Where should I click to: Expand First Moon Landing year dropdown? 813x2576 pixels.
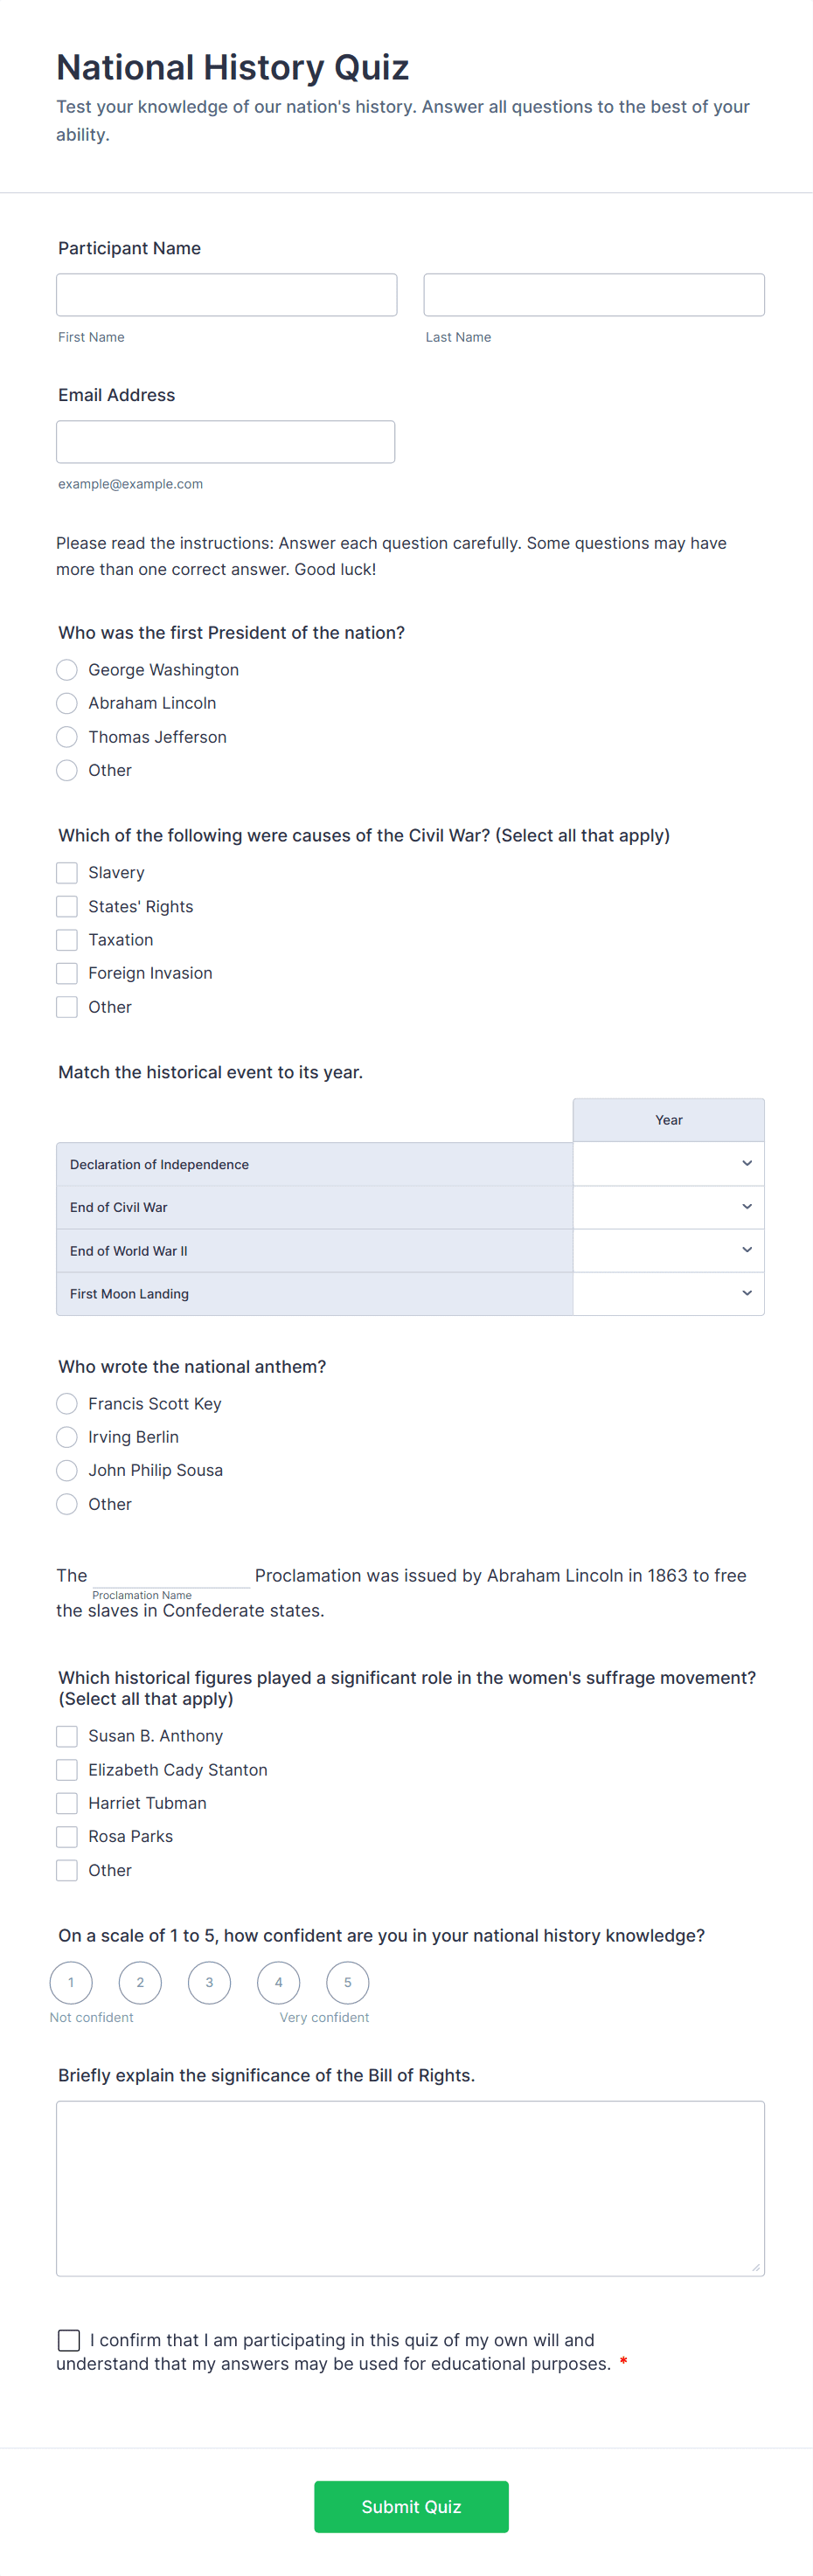668,1293
